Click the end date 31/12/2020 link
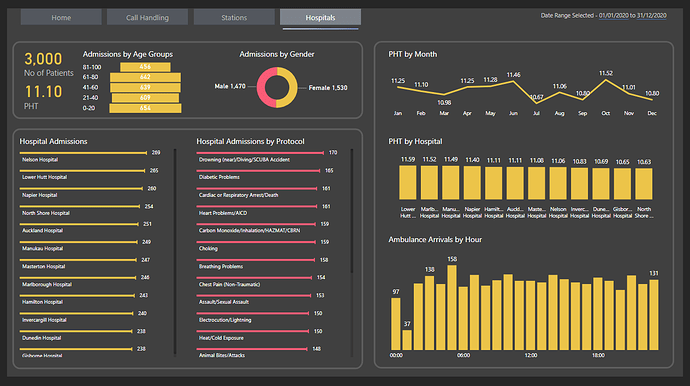690x386 pixels. (652, 15)
